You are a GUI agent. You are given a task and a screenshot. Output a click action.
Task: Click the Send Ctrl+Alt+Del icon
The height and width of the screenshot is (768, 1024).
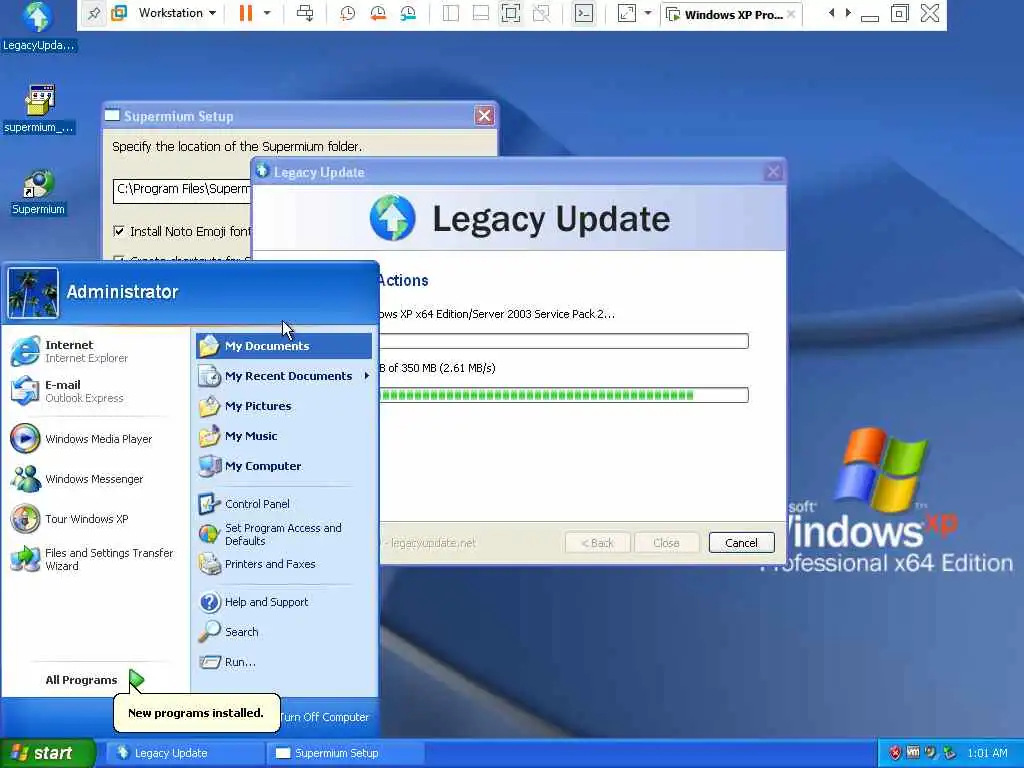305,13
